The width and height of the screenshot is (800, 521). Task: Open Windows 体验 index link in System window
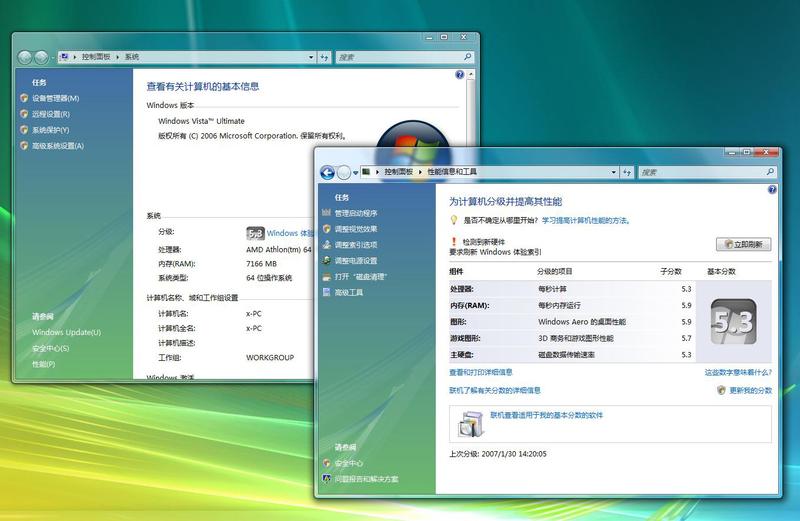[290, 233]
